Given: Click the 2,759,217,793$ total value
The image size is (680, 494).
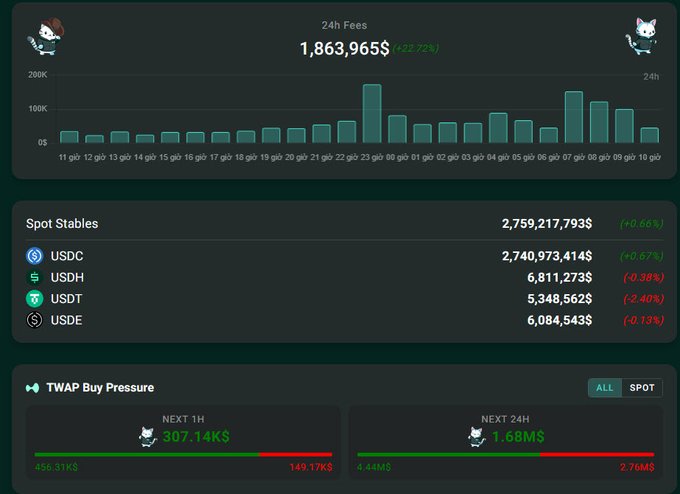Looking at the screenshot, I should click(x=547, y=223).
